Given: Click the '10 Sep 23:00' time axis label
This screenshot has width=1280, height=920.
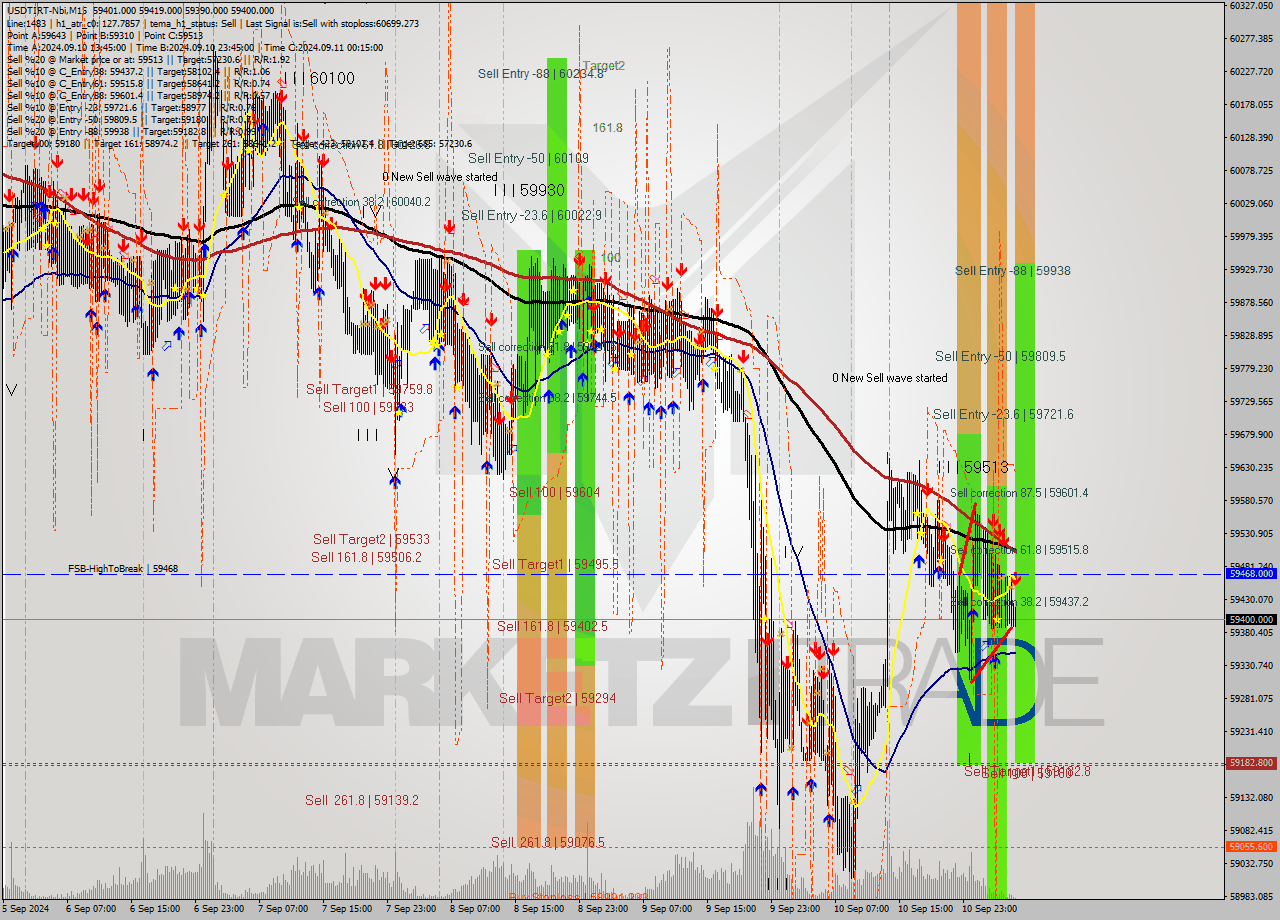Looking at the screenshot, I should (x=989, y=909).
